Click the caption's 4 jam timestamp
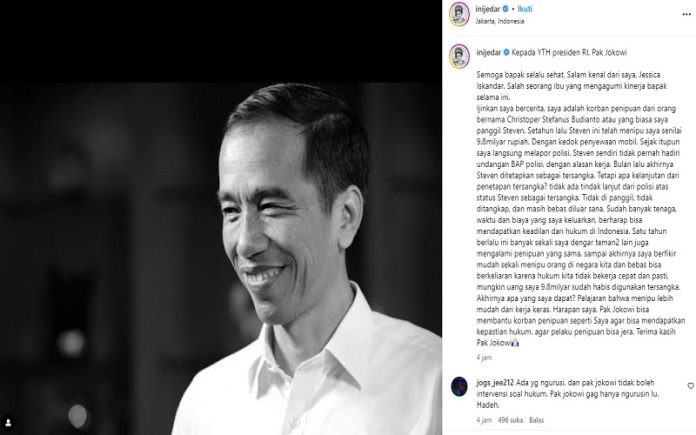 coord(484,357)
